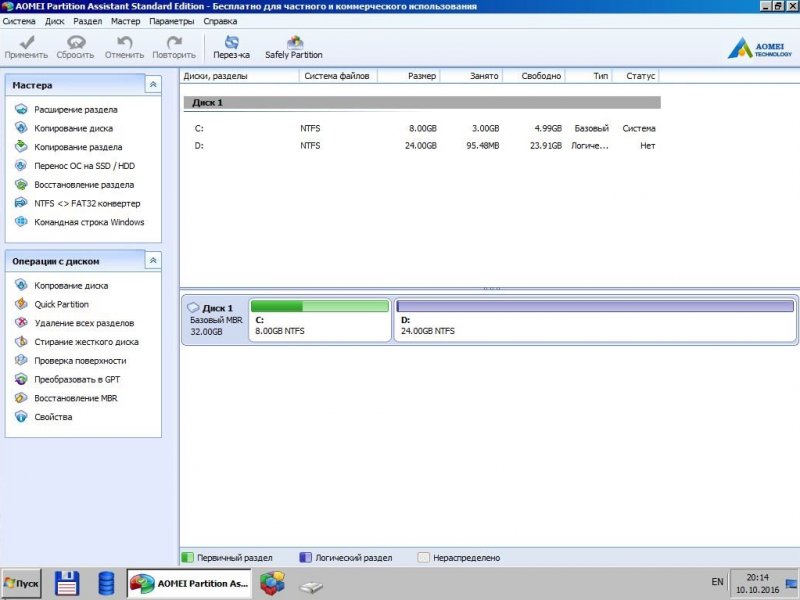Viewport: 800px width, 600px height.
Task: Click the Командная строка Windows icon
Action: (21, 222)
